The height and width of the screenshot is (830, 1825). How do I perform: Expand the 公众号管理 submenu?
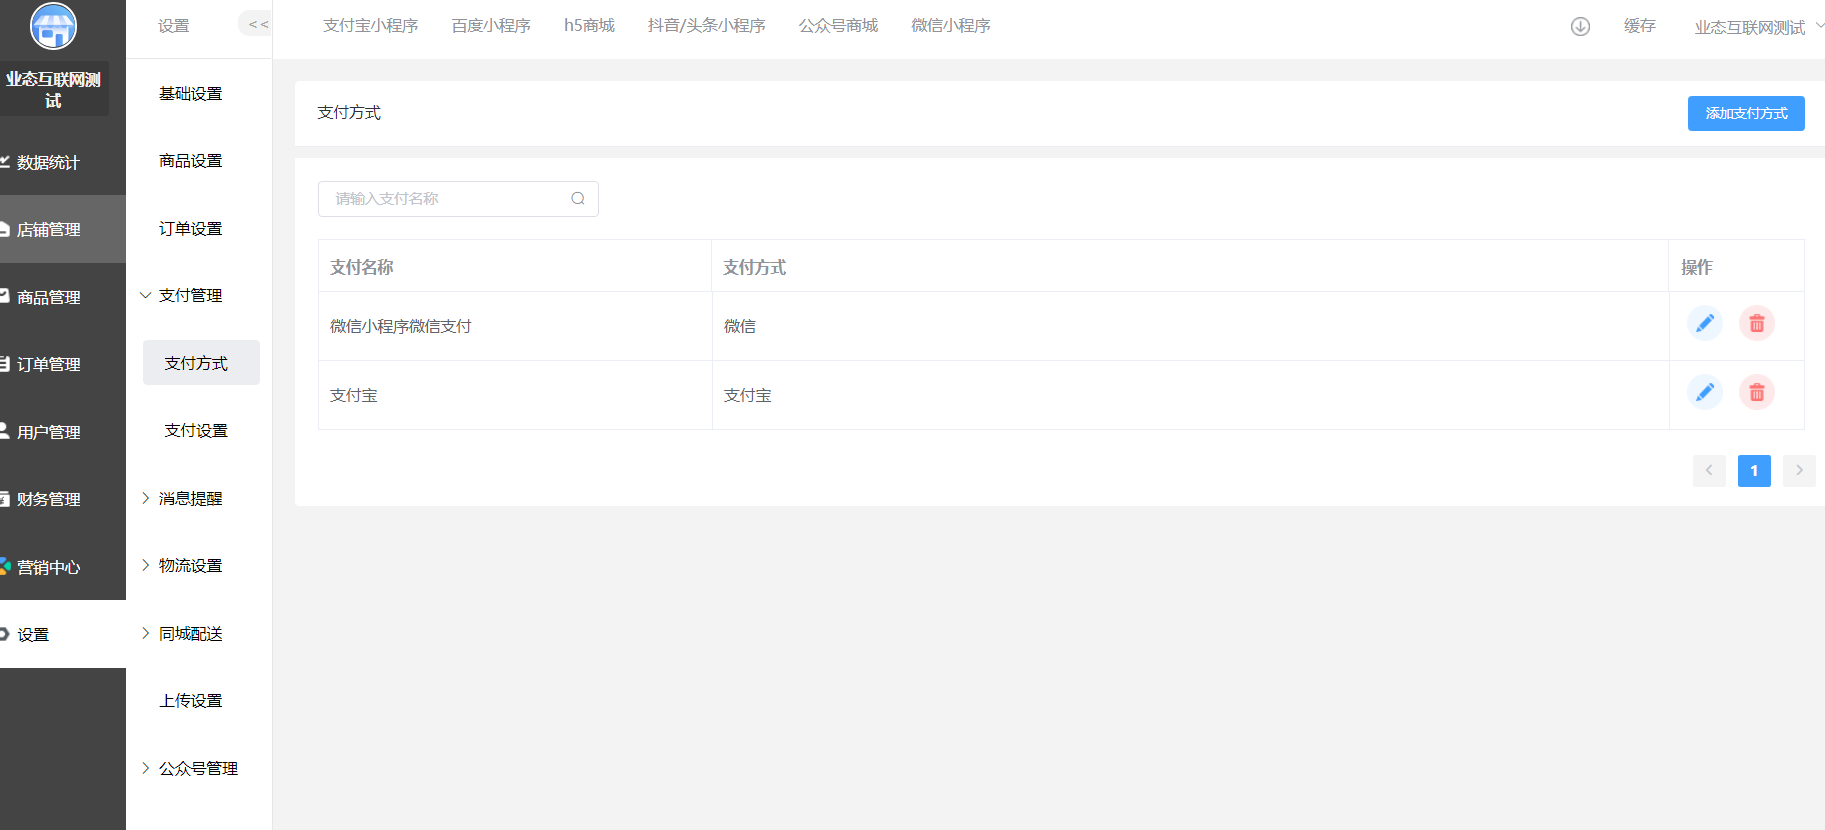coord(190,768)
